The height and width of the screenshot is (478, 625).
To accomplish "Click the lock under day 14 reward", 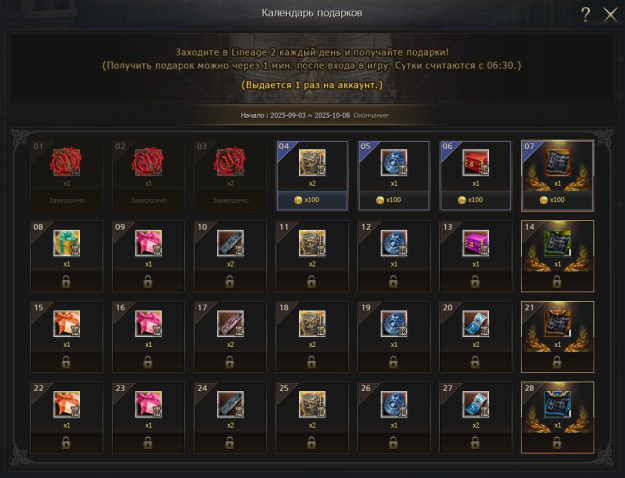I will coord(557,282).
